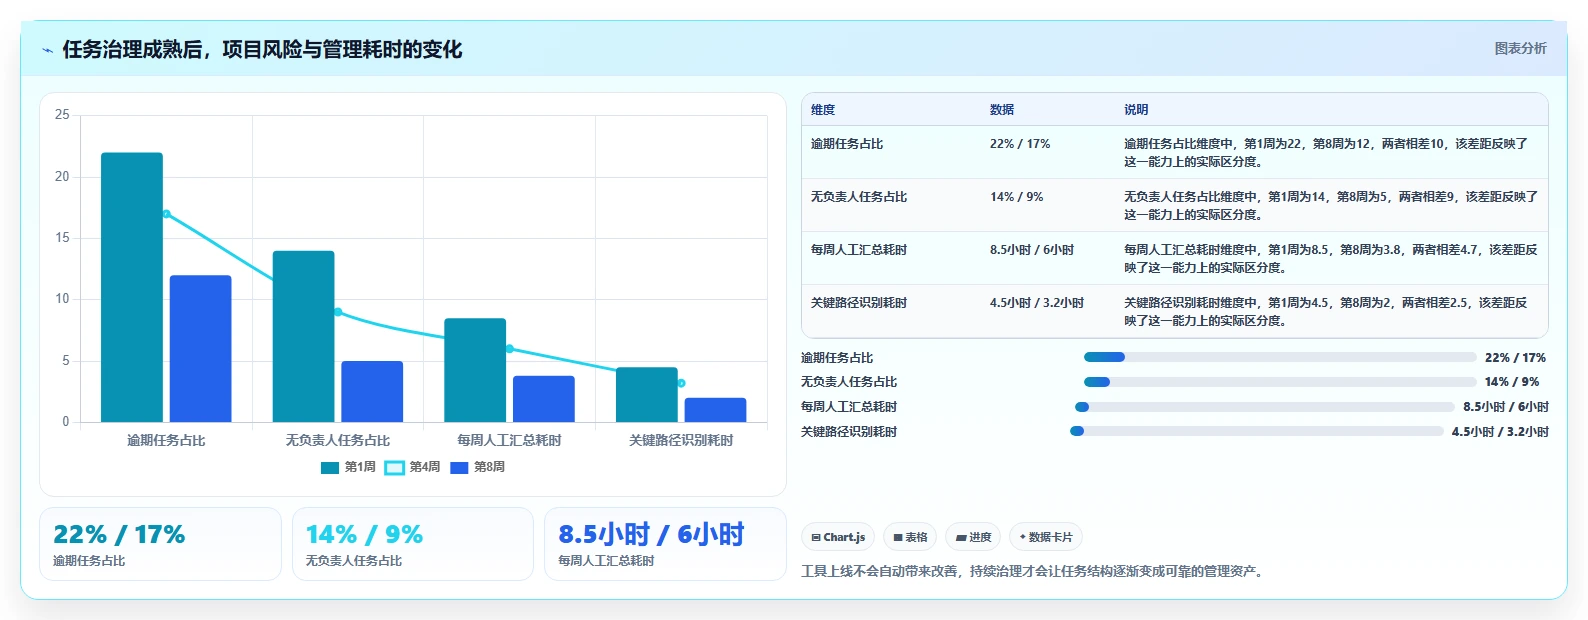The height and width of the screenshot is (620, 1588).
Task: Click the Chart.js tag chip
Action: click(x=838, y=537)
